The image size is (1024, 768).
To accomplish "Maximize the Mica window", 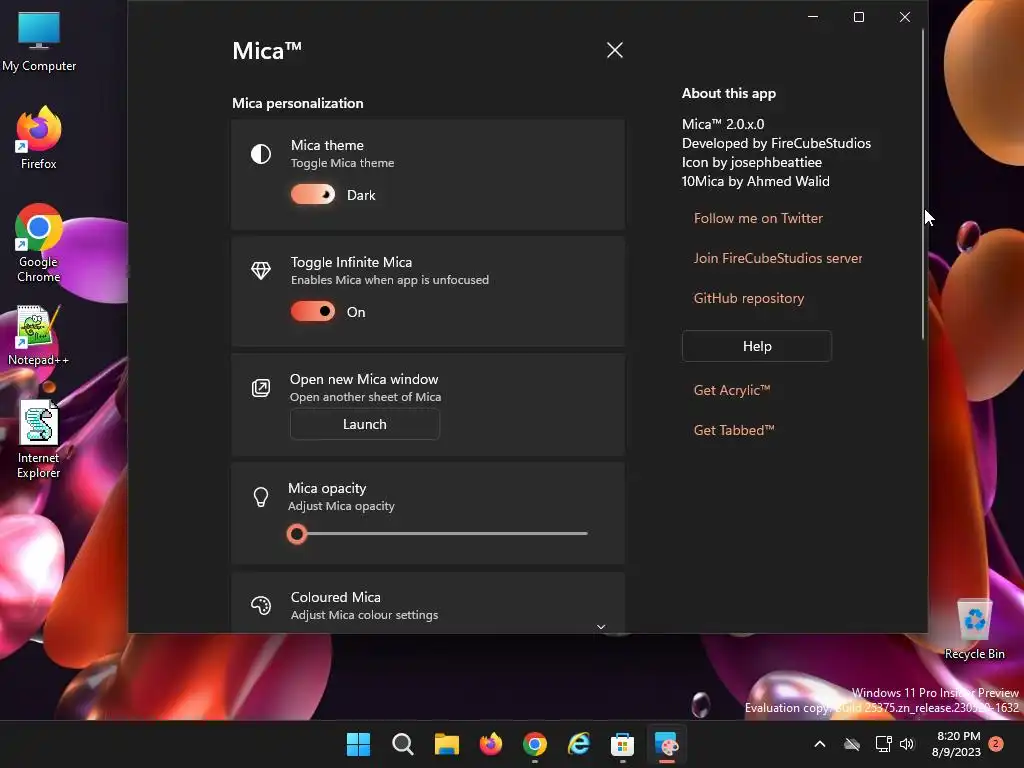I will click(x=859, y=17).
